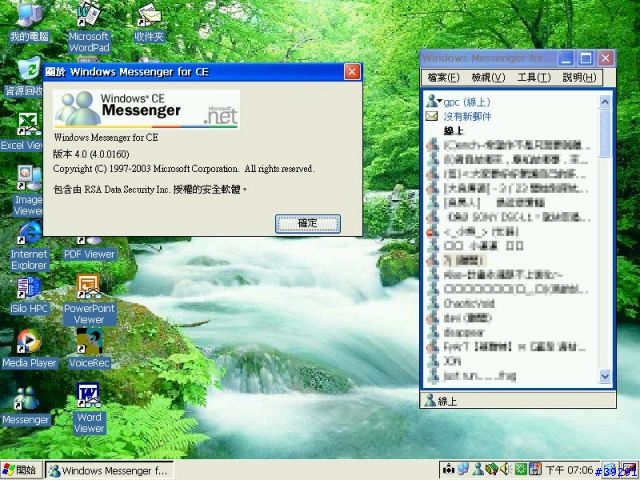The image size is (640, 480).
Task: Open the Microsoft WordPad desktop icon
Action: click(89, 27)
